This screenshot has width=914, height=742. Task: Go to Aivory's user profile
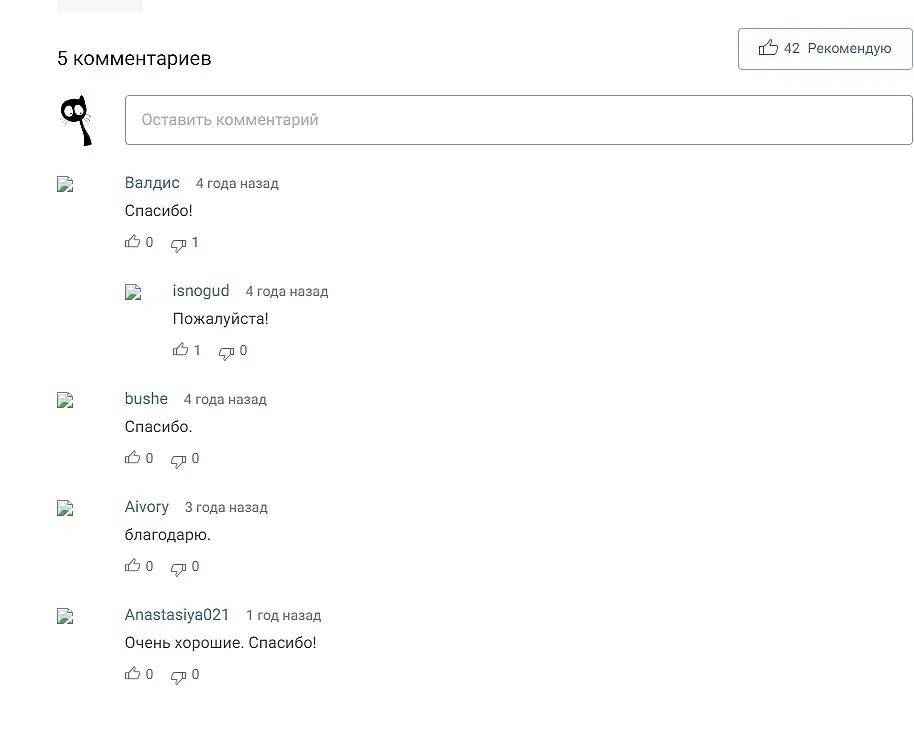click(x=147, y=507)
